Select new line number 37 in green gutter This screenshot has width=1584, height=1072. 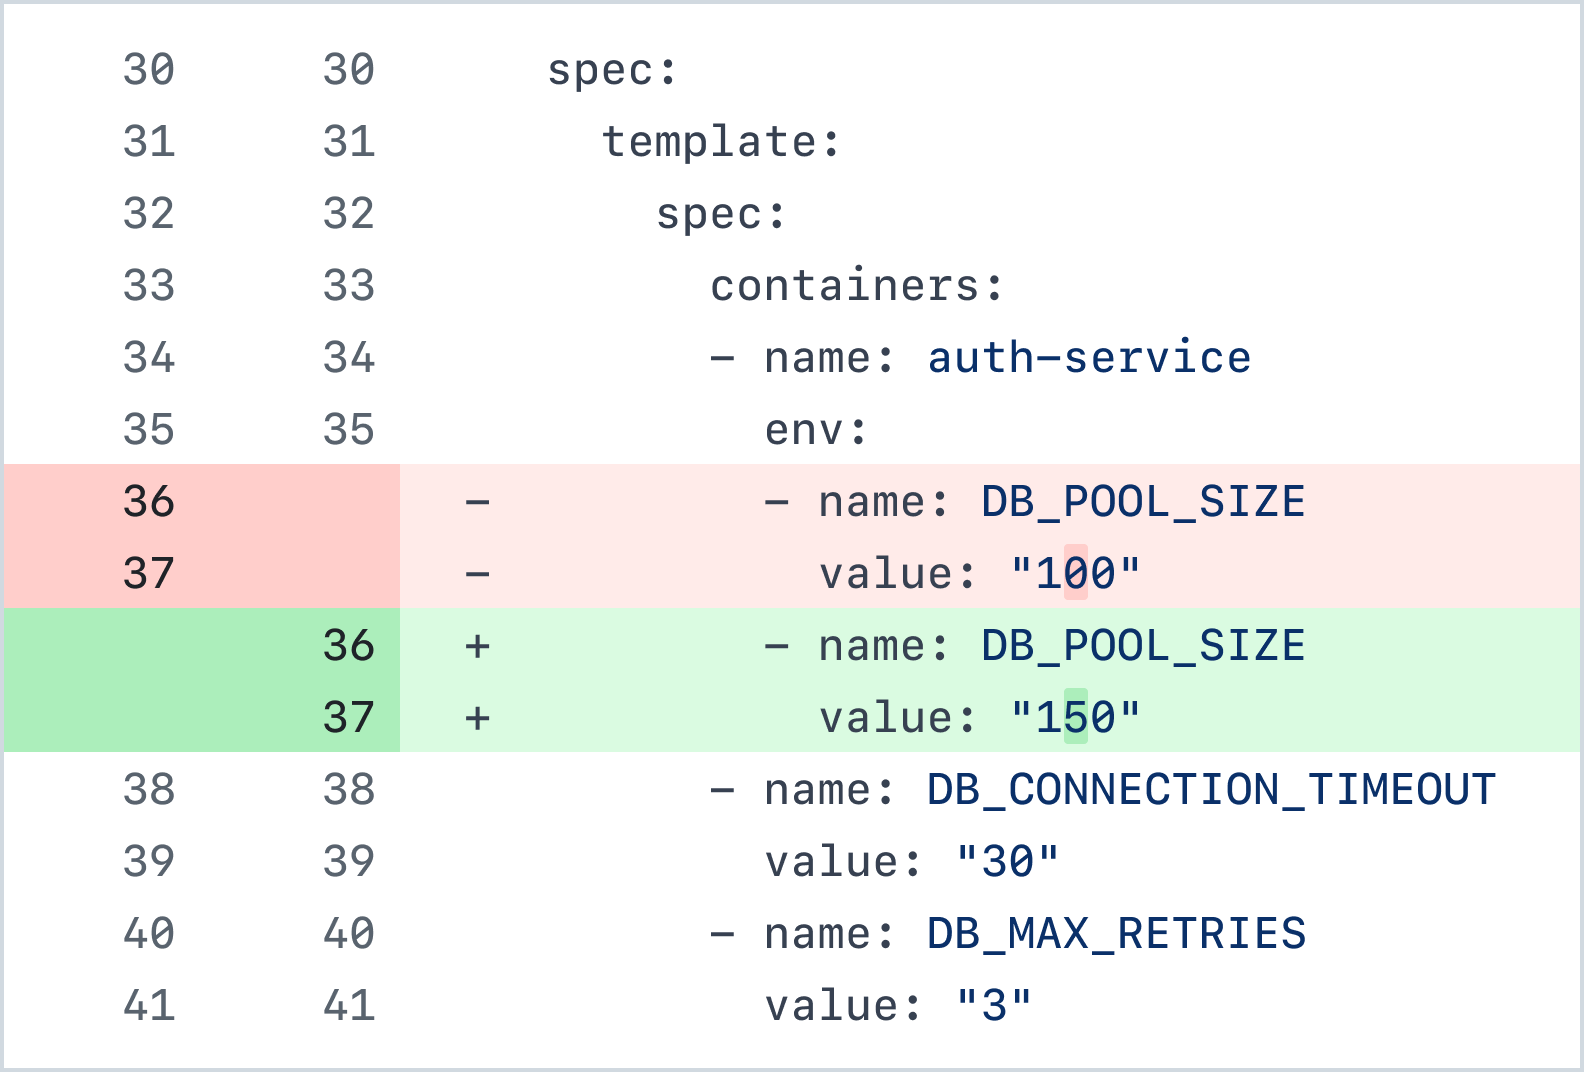pyautogui.click(x=348, y=718)
